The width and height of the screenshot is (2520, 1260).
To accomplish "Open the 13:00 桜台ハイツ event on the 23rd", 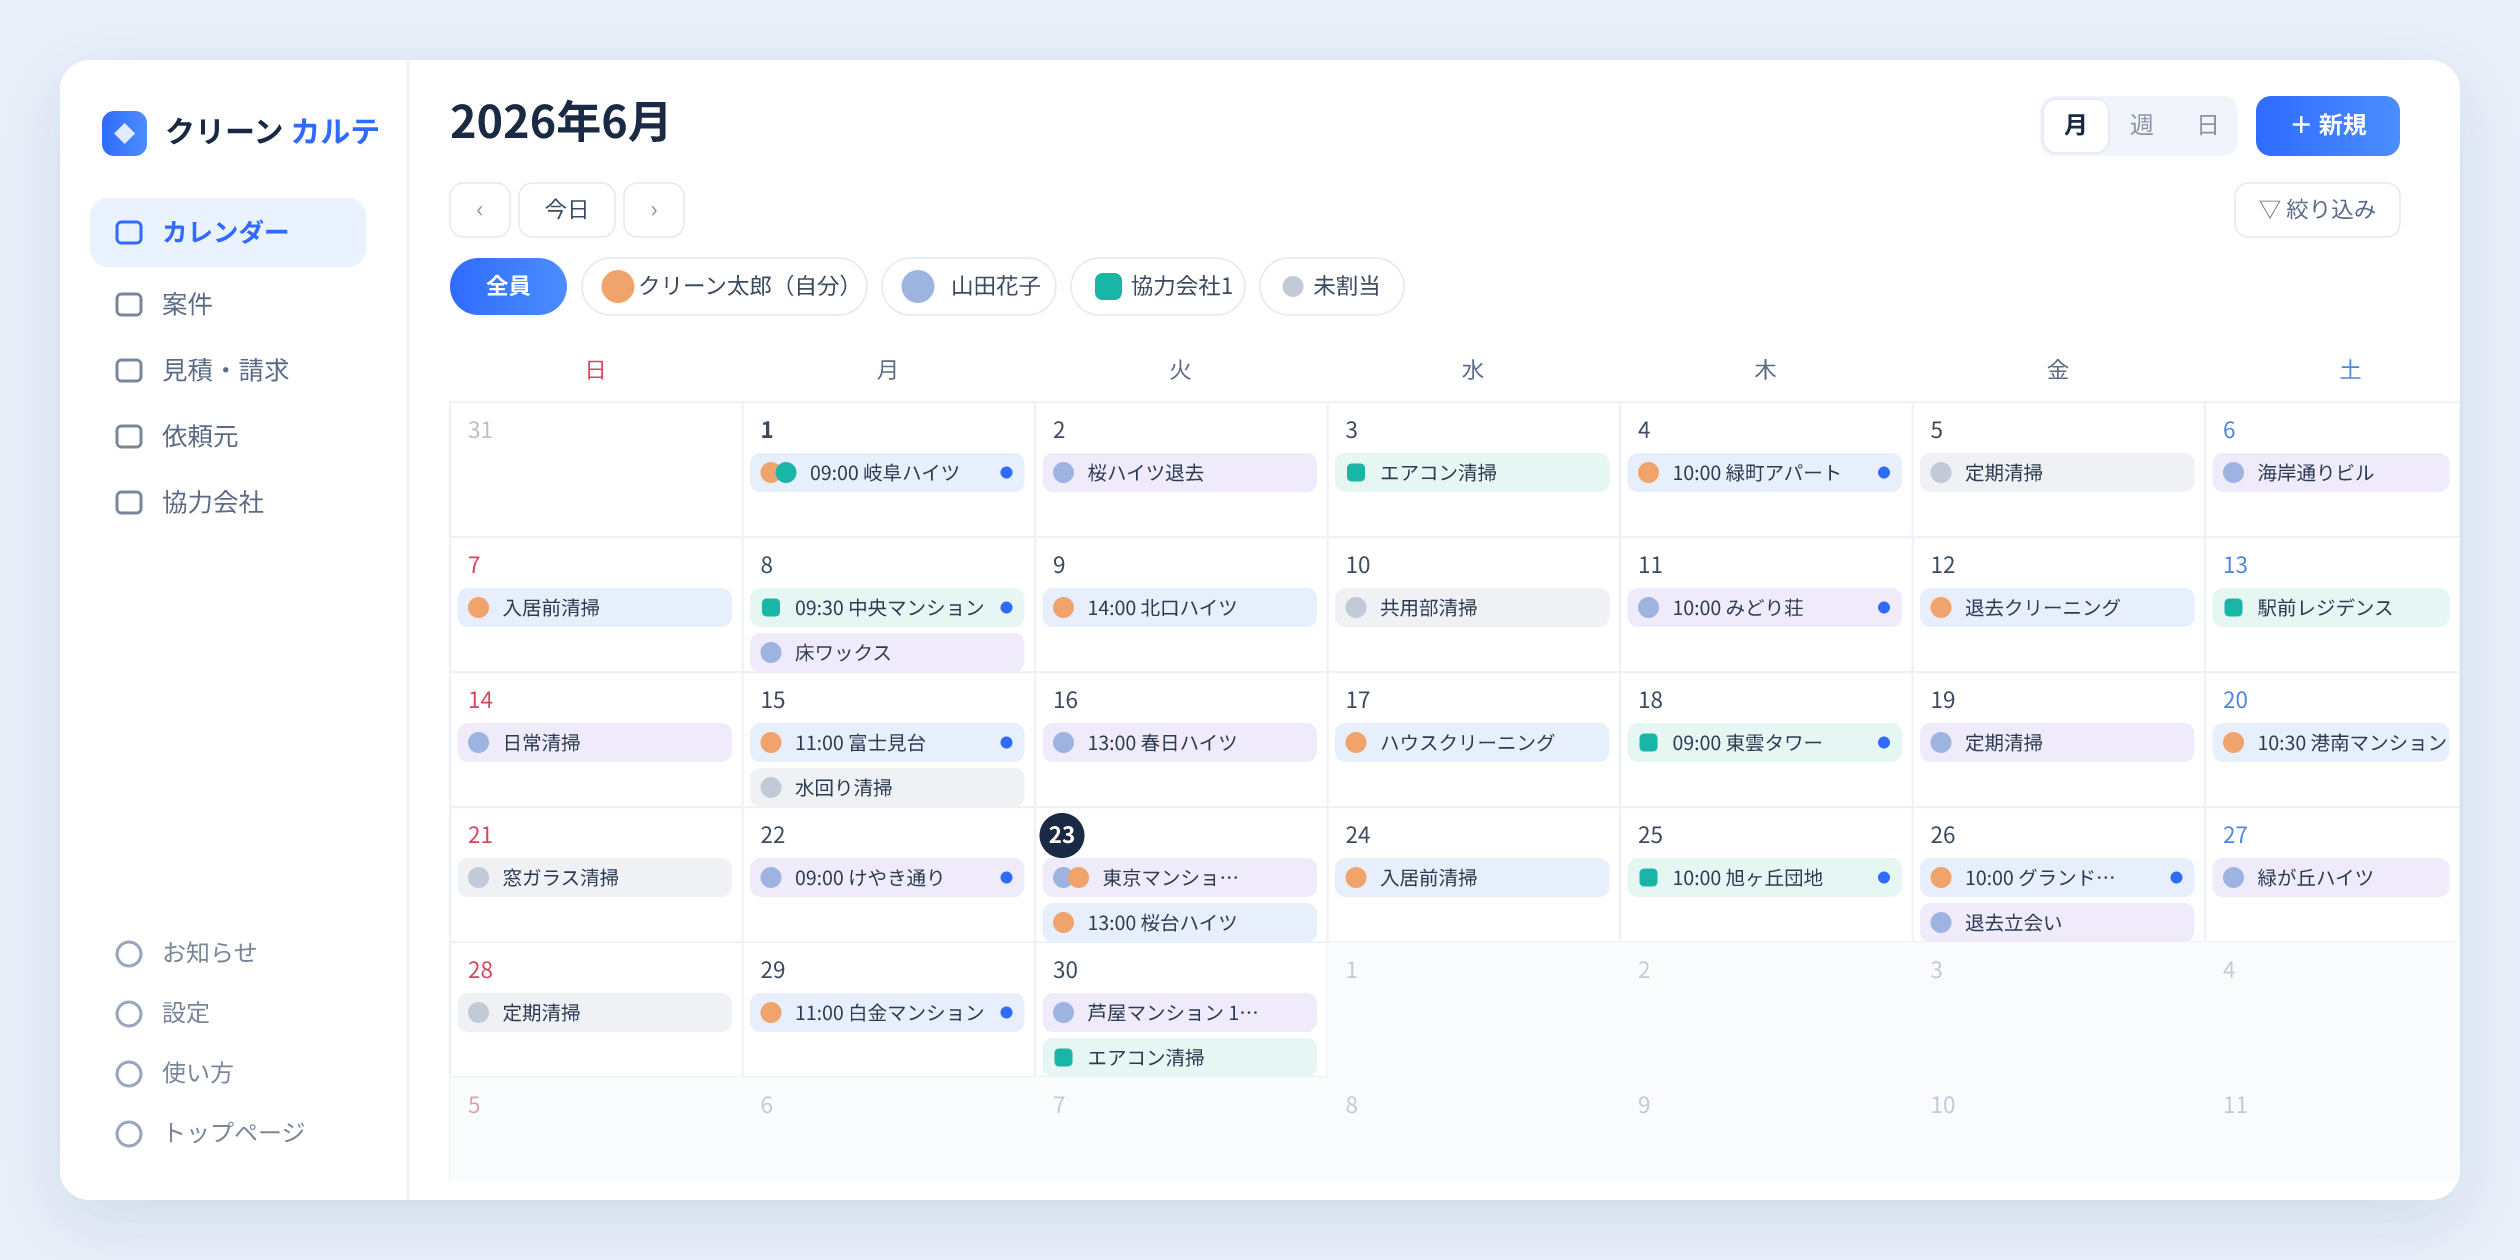I will [1180, 922].
